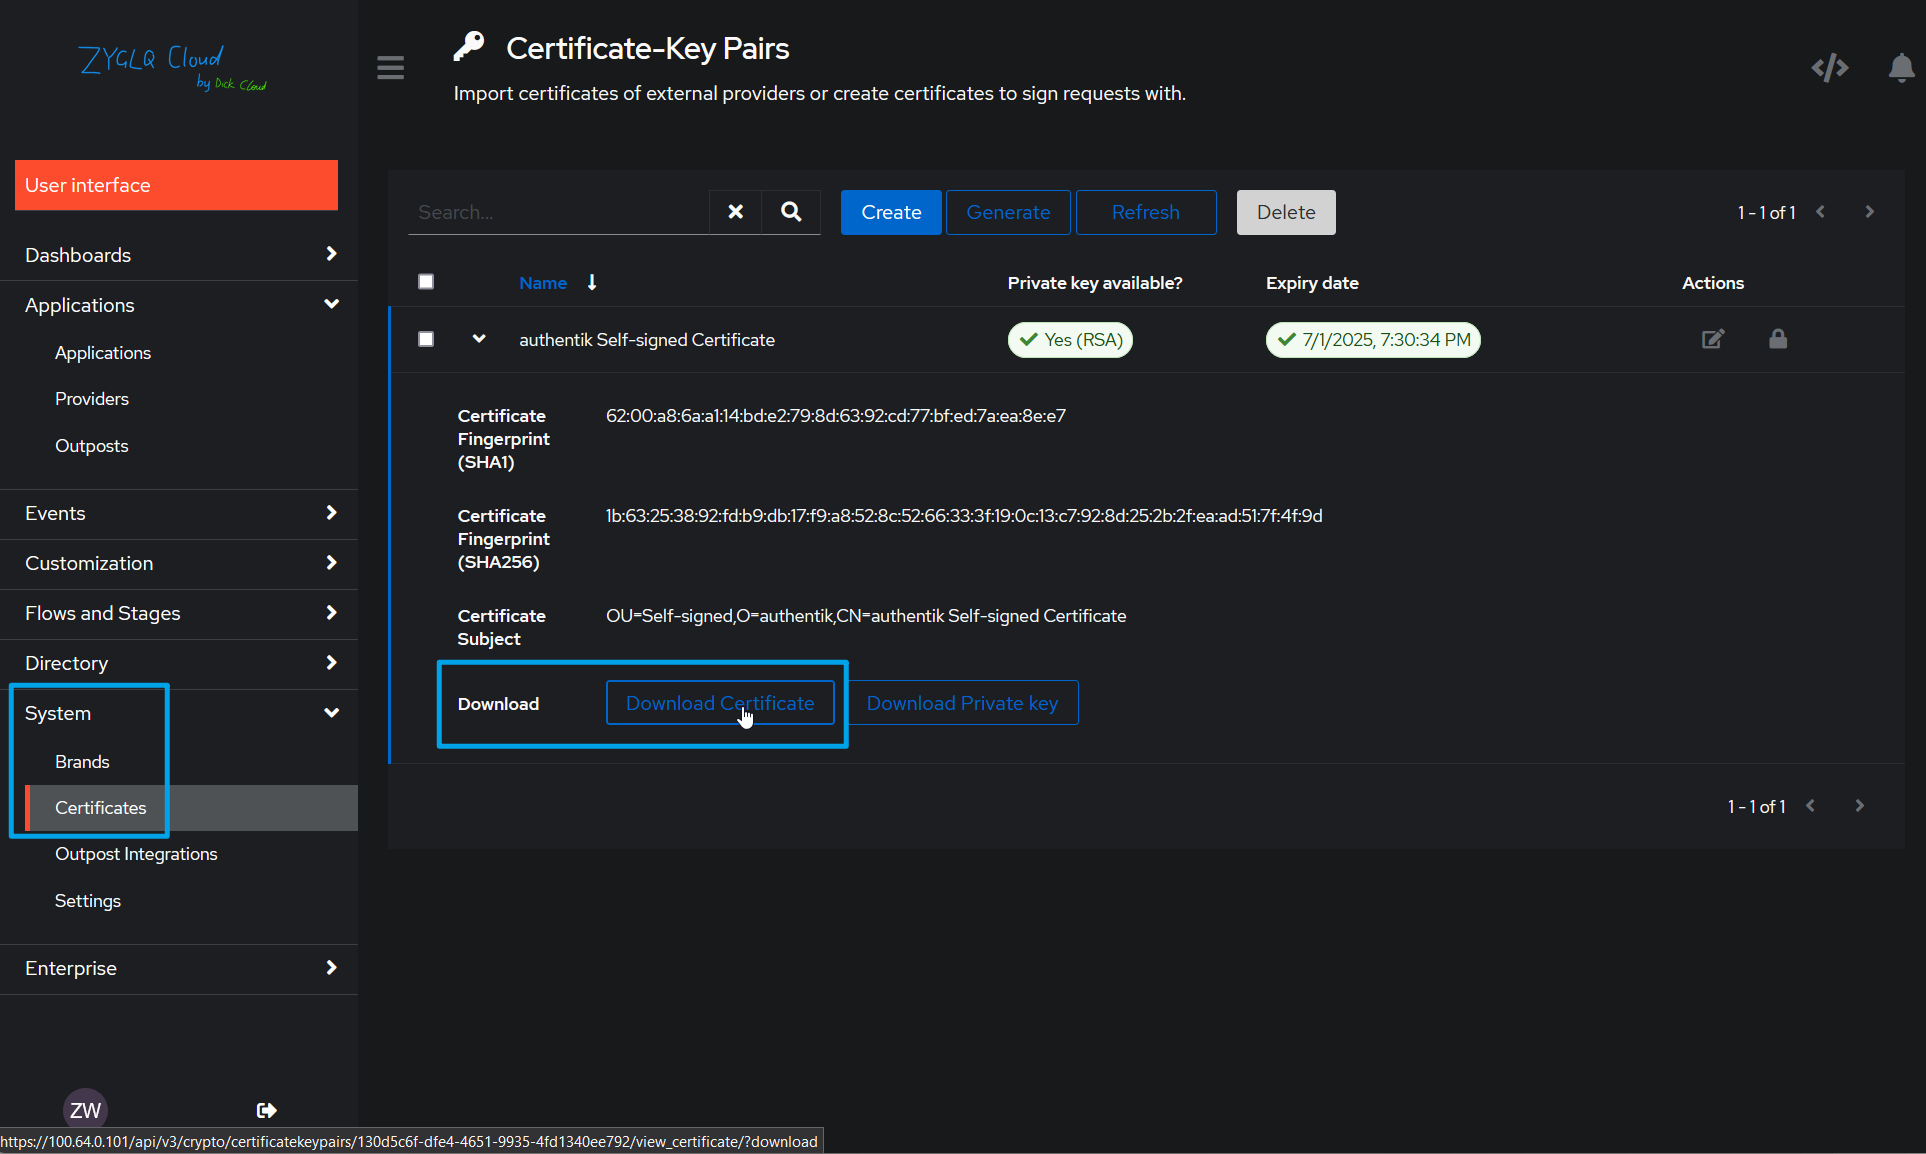Image resolution: width=1926 pixels, height=1154 pixels.
Task: Click the sign-out icon at sidebar bottom
Action: (x=266, y=1110)
